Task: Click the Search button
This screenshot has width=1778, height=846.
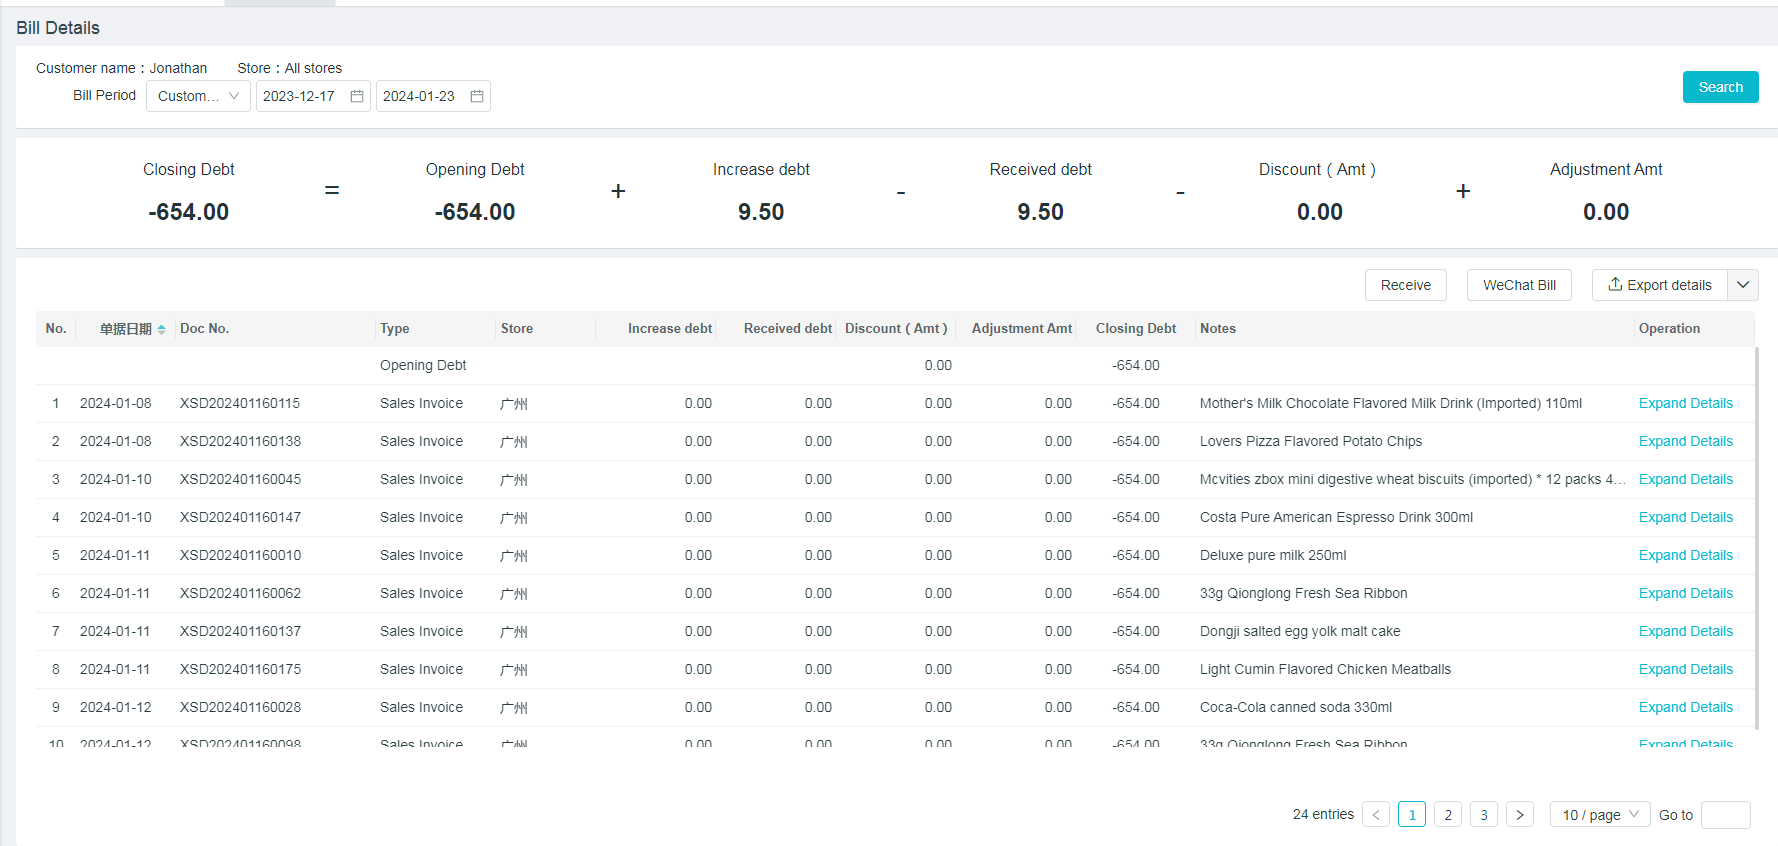Action: (x=1719, y=87)
